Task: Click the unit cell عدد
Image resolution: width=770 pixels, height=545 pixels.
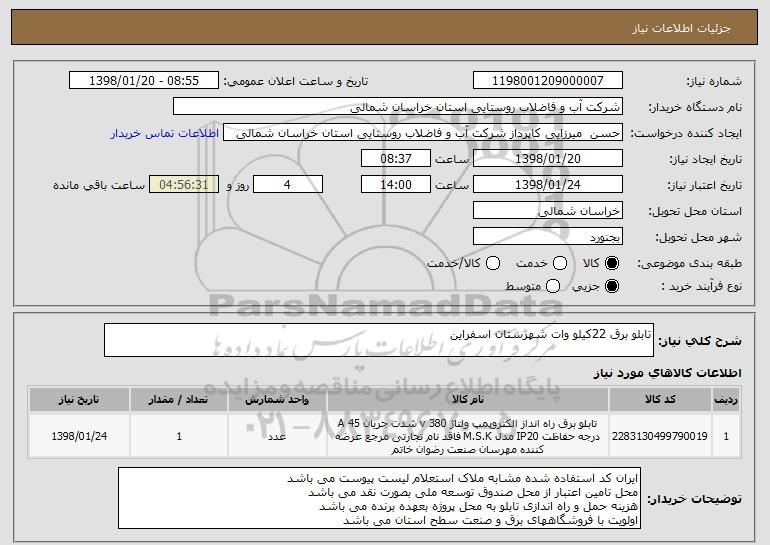Action: (x=277, y=436)
